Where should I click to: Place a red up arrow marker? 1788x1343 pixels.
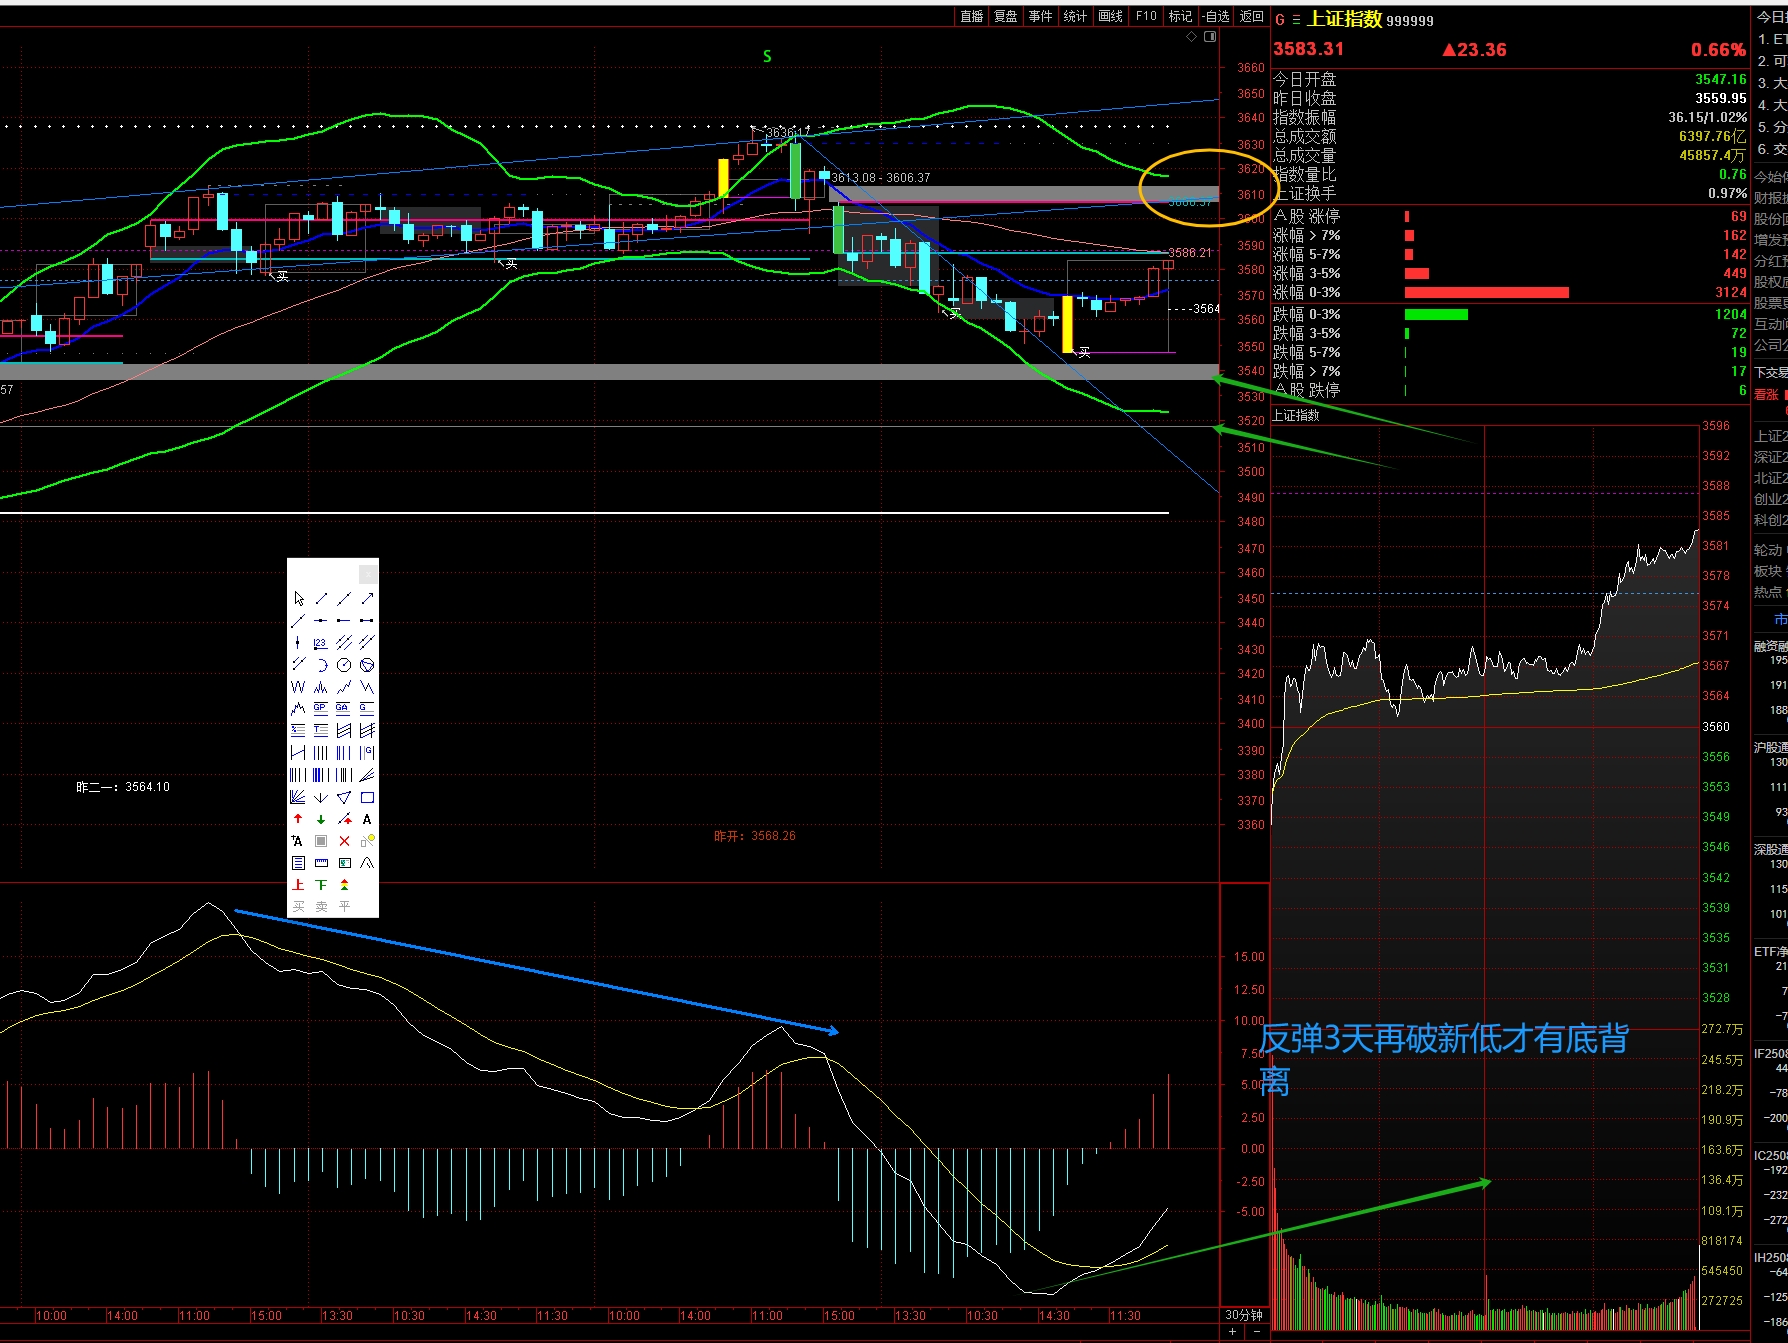click(298, 819)
